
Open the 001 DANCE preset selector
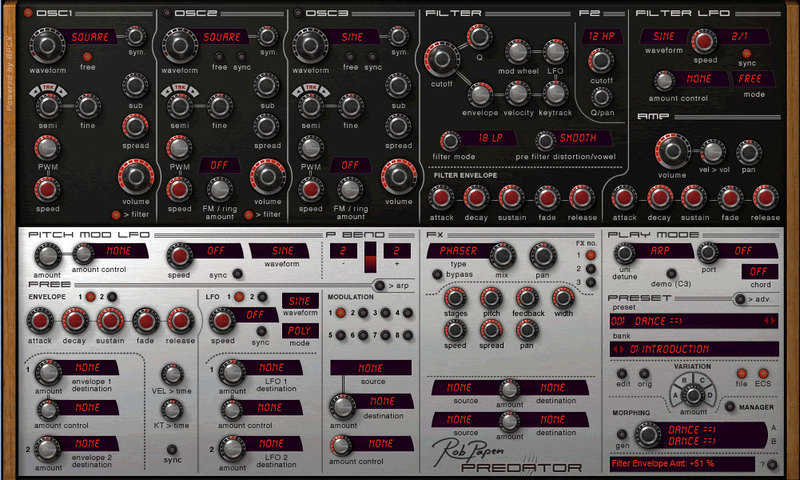tap(694, 321)
